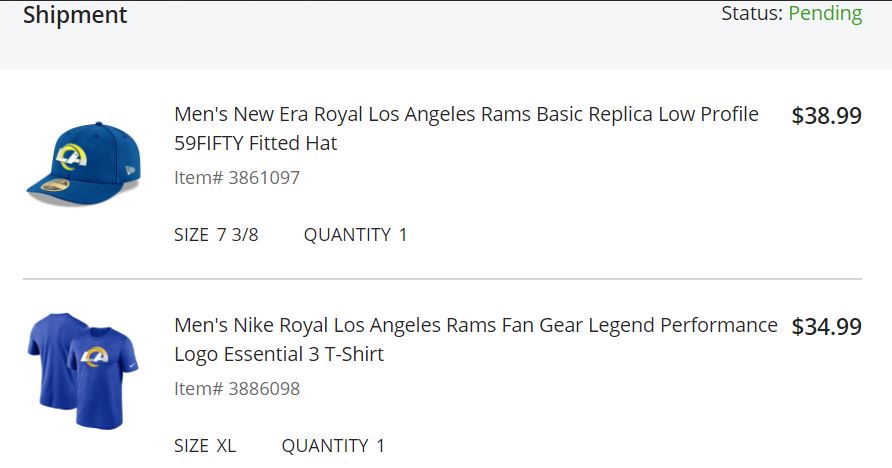
Task: Click the SIZE 7 3/8 label
Action: 216,234
